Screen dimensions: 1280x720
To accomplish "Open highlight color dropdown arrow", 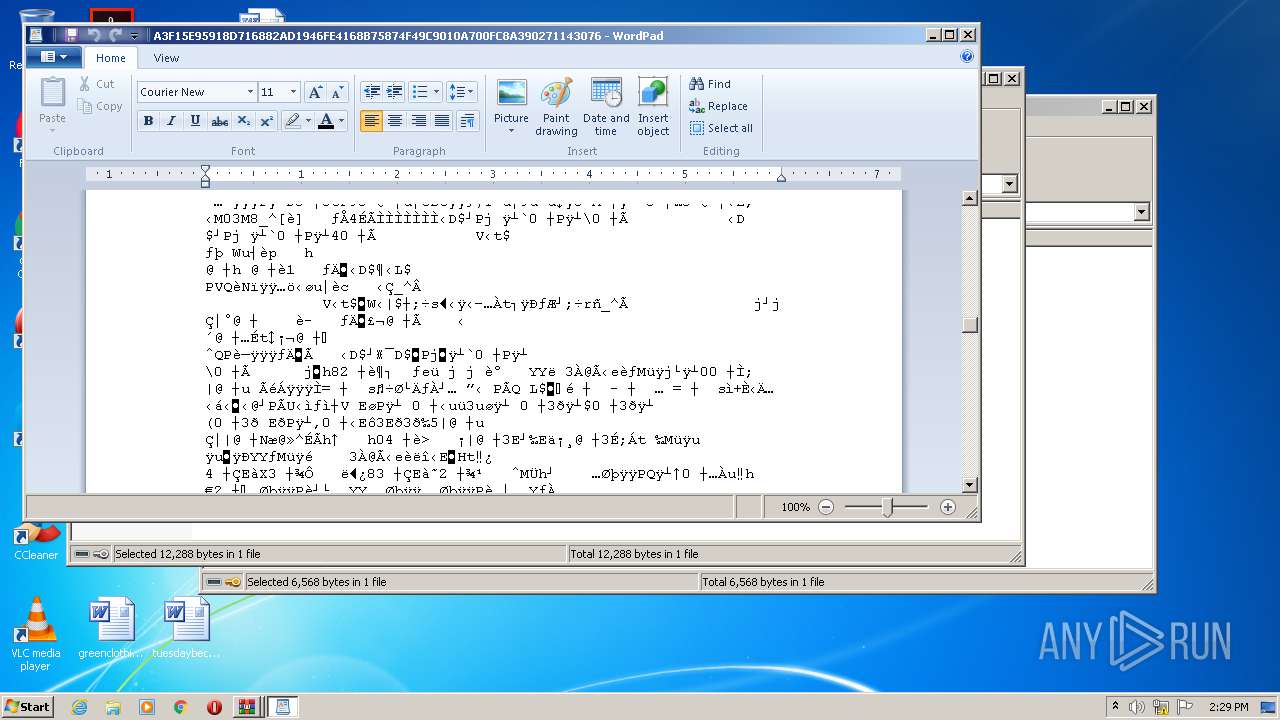I will tap(308, 121).
